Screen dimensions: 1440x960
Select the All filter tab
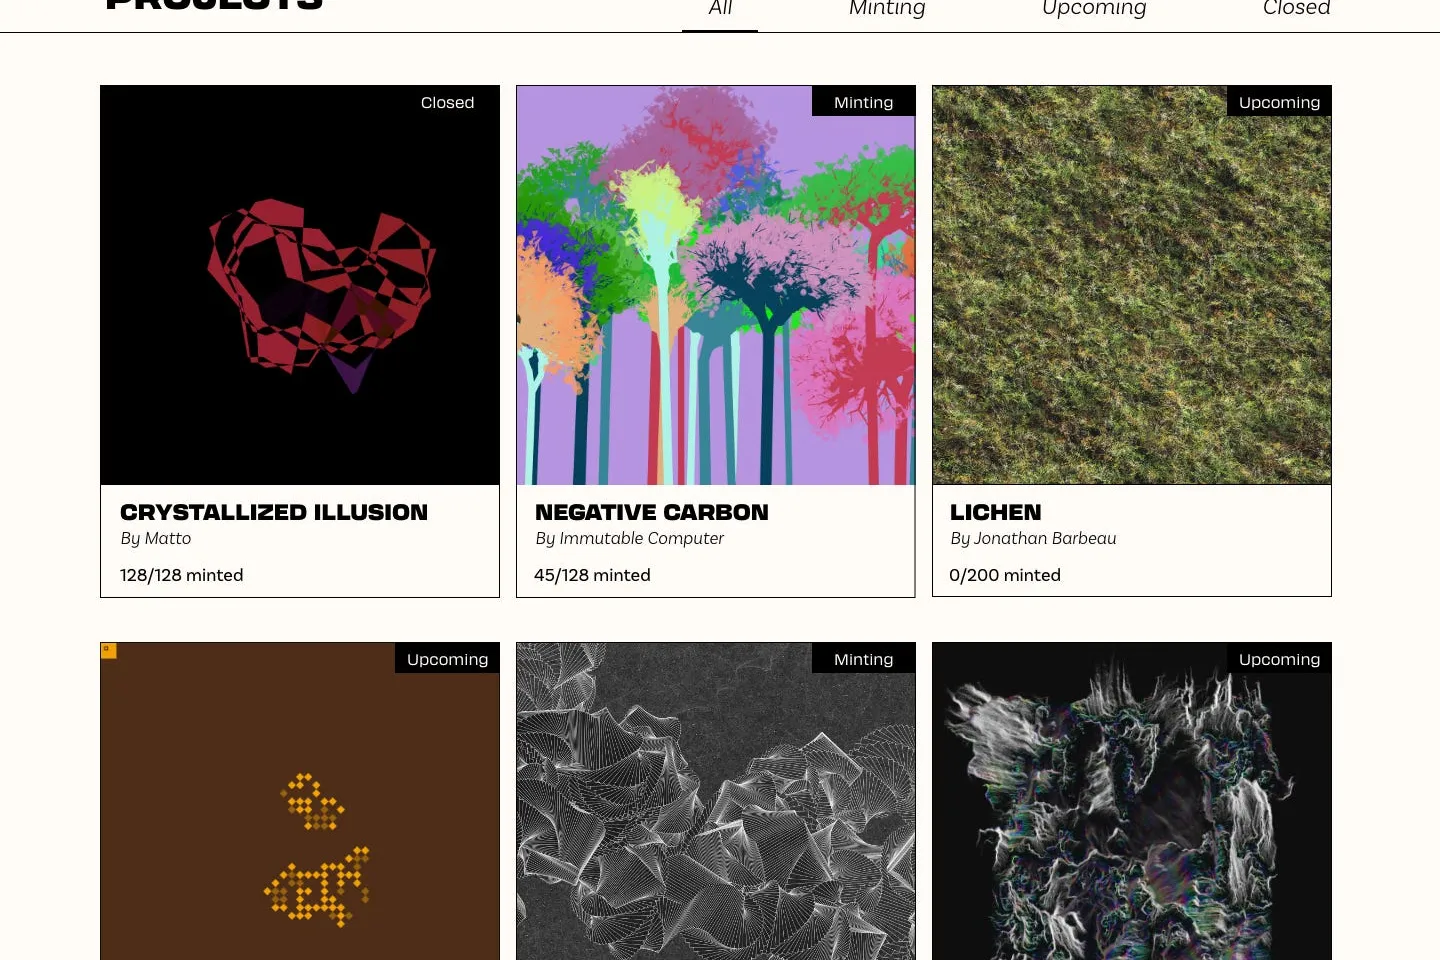720,9
